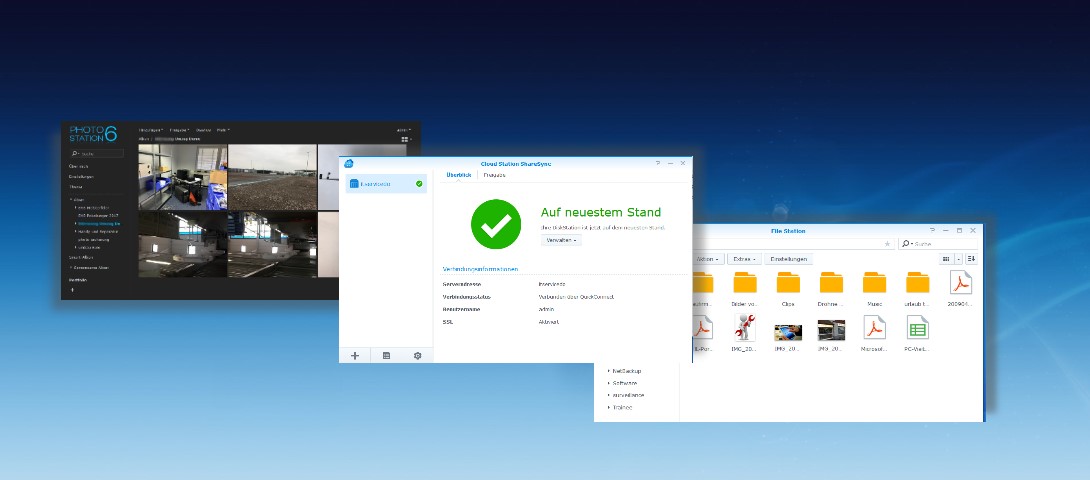Click the thumbnail view icon in File Station
The height and width of the screenshot is (480, 1090).
[x=945, y=259]
